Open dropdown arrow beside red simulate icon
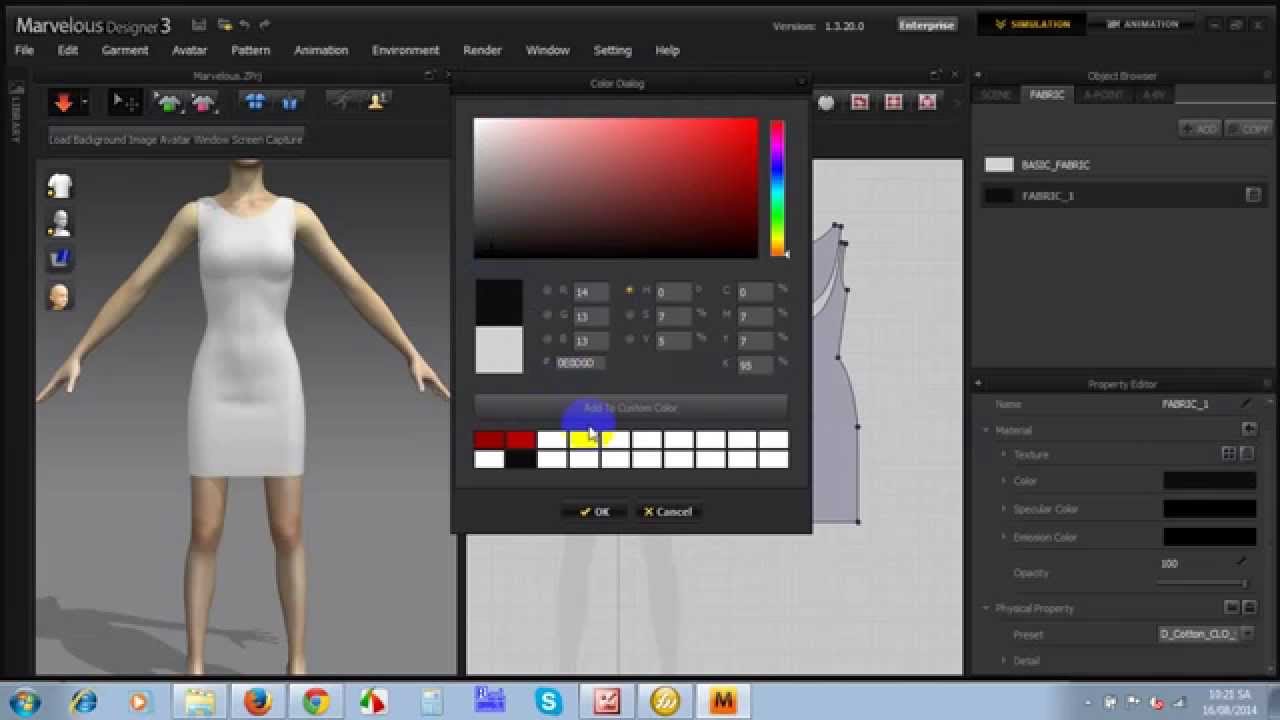 click(84, 102)
